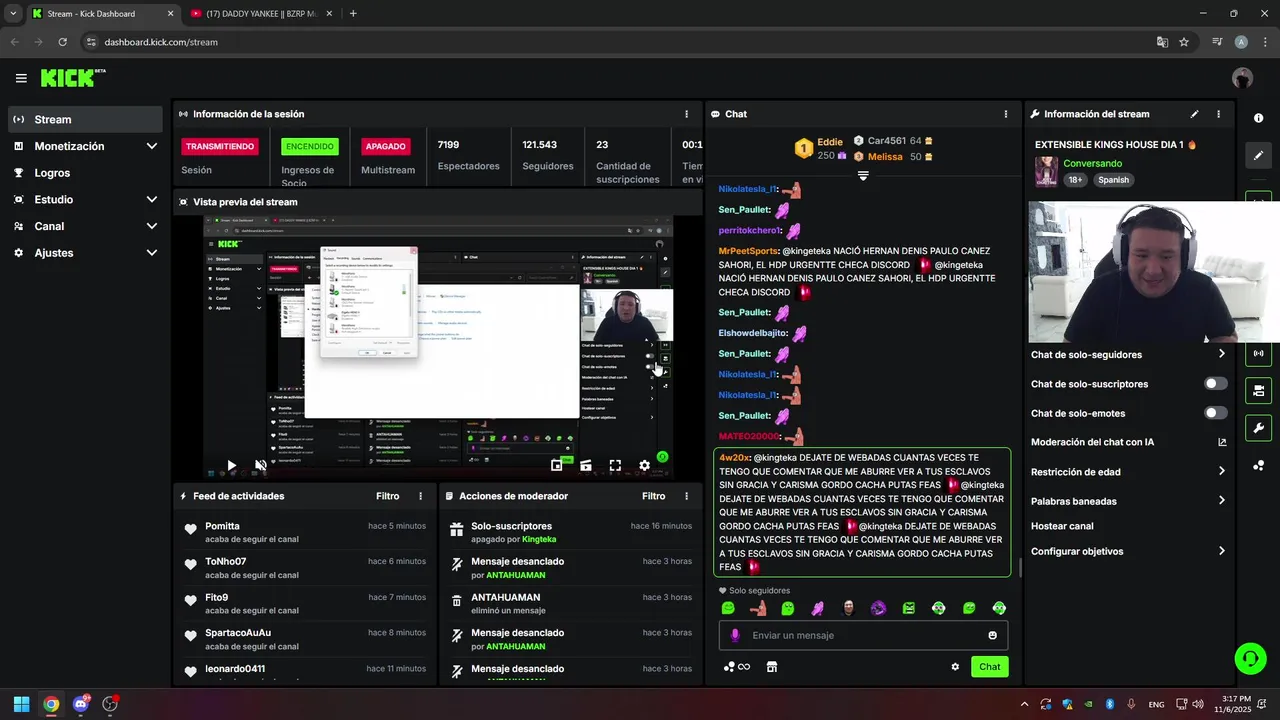Click the bubbles icon in right sidebar

(1258, 466)
